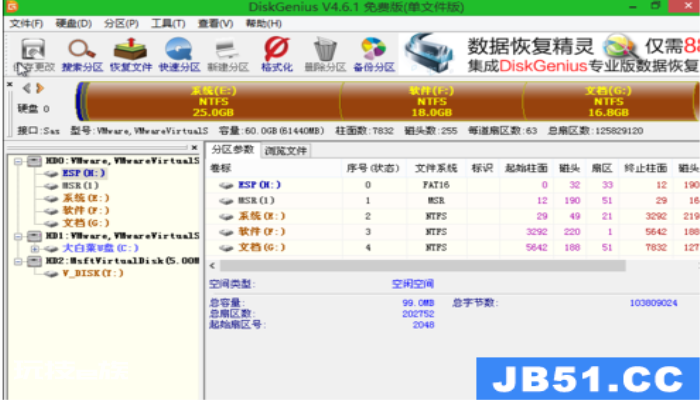Switch to the 分区参数 tab
The height and width of the screenshot is (400, 700).
(x=233, y=150)
